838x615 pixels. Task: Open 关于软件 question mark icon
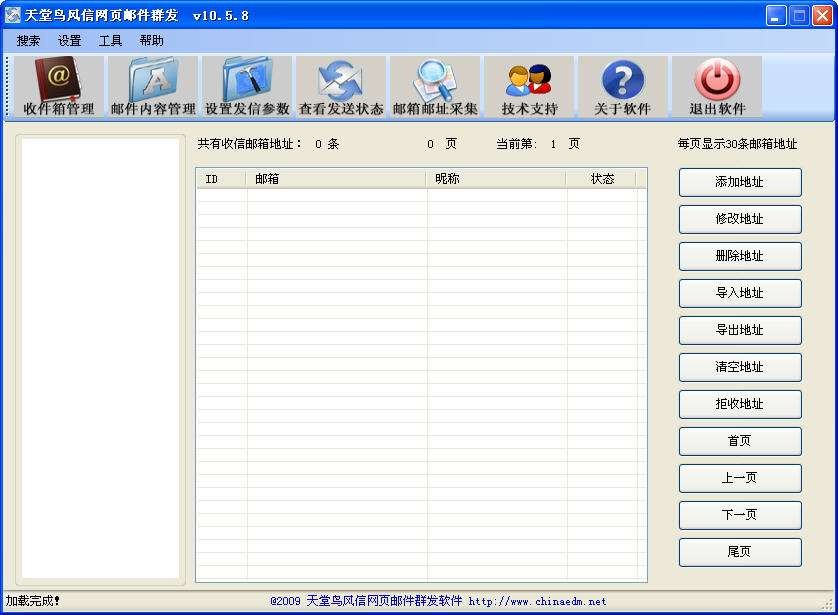(x=623, y=87)
